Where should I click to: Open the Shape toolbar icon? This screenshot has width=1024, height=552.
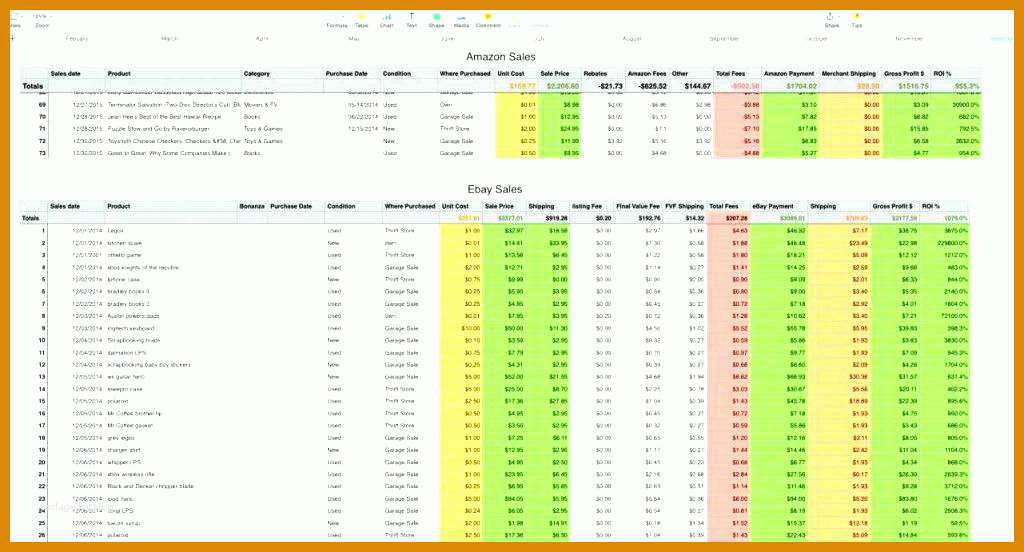click(436, 20)
